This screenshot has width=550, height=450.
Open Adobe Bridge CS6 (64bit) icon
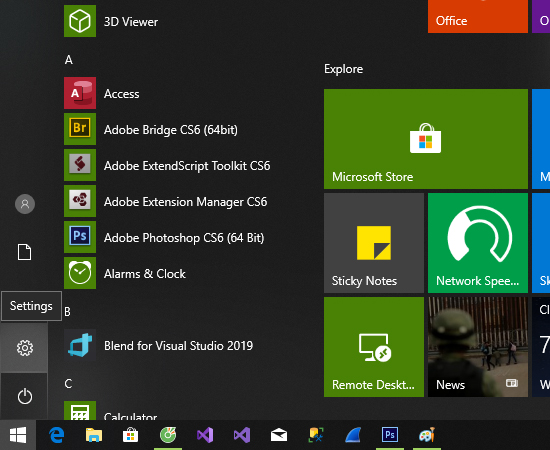tap(80, 129)
